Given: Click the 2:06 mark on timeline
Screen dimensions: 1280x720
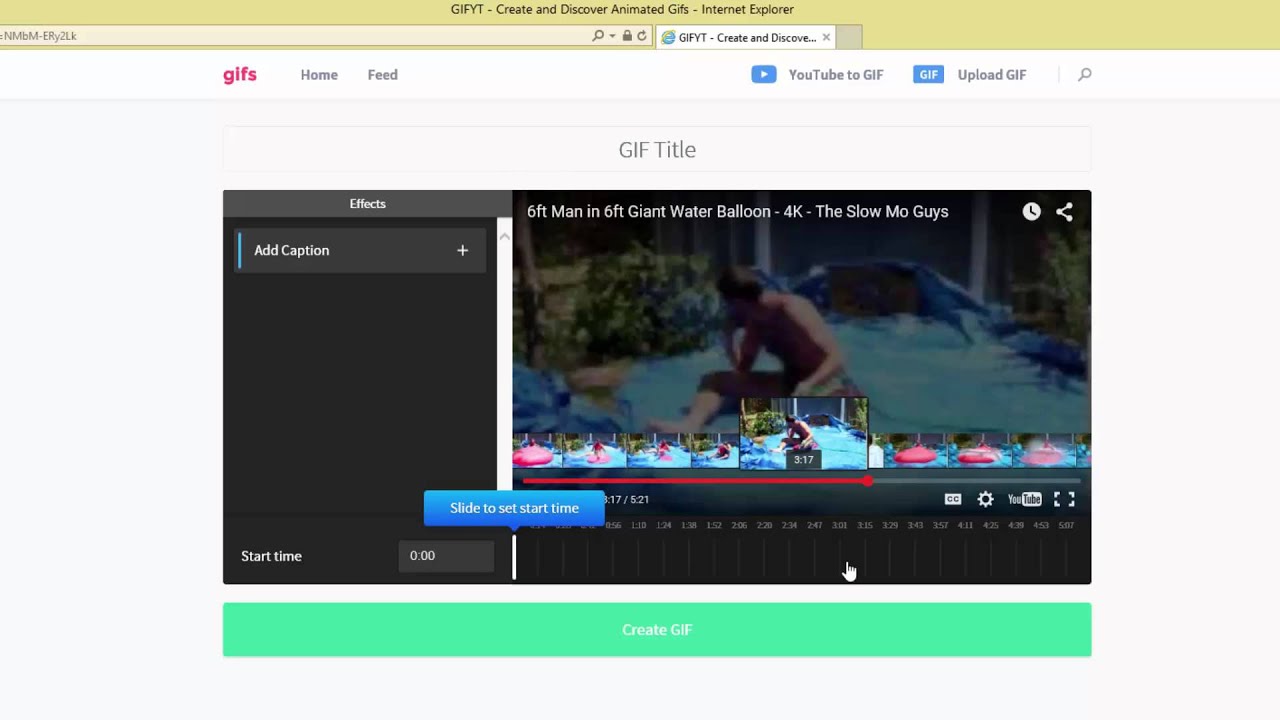Looking at the screenshot, I should pyautogui.click(x=739, y=526).
